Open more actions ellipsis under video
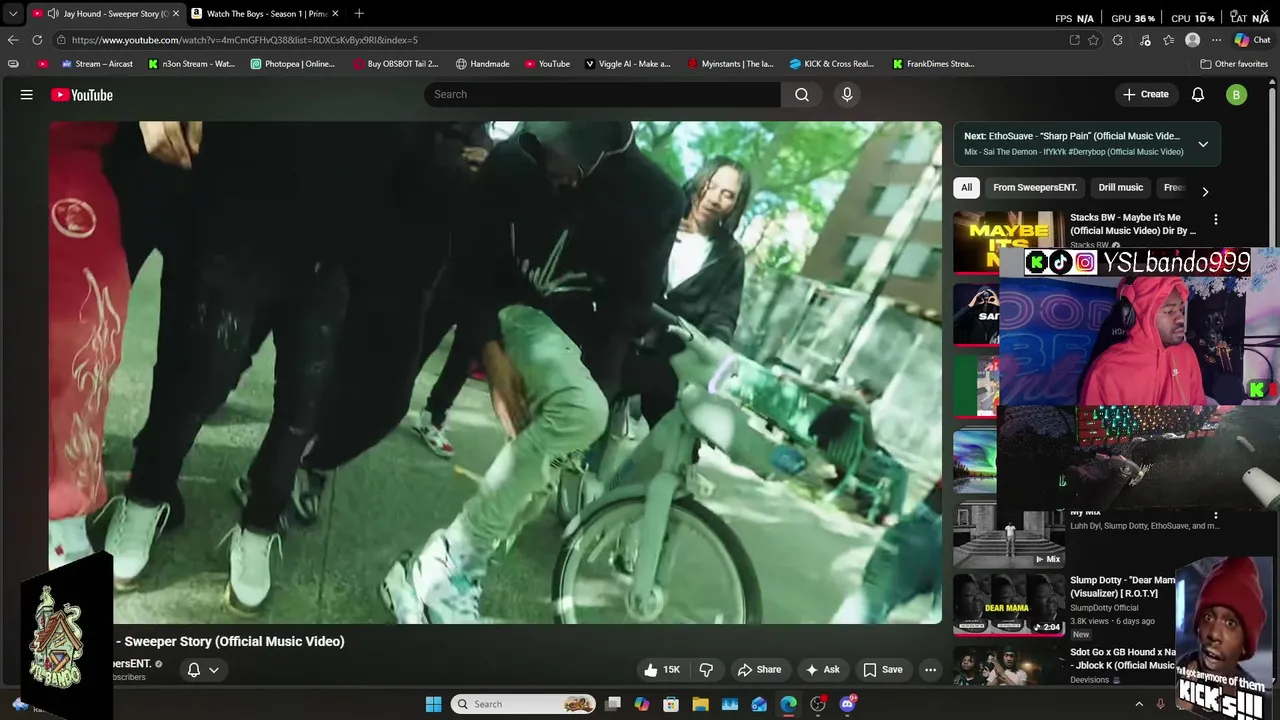 931,670
